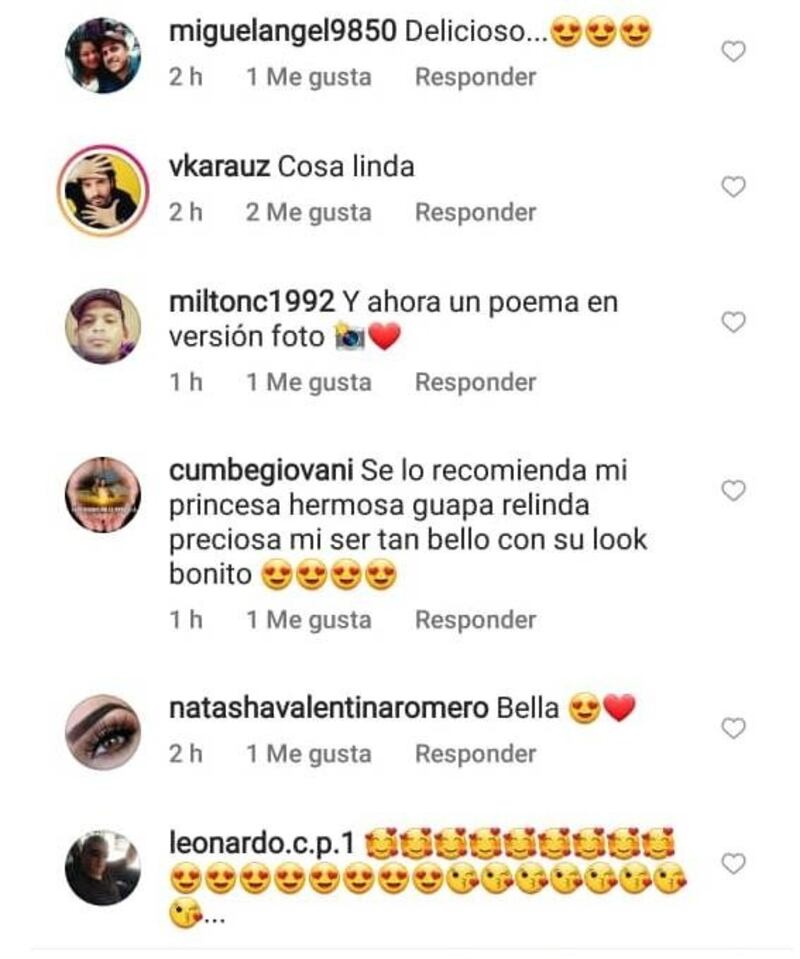Image resolution: width=800 pixels, height=959 pixels.
Task: Reply to miltonc1992's comment
Action: (475, 382)
